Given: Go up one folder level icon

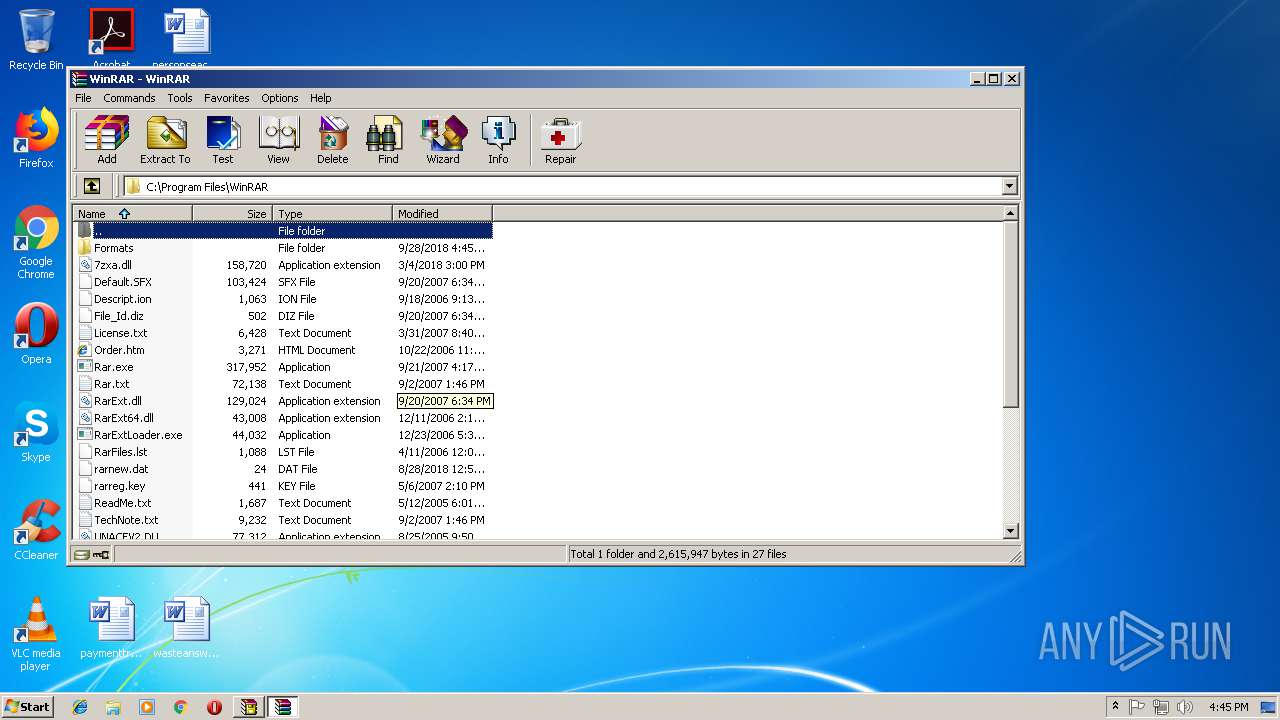Looking at the screenshot, I should 91,186.
